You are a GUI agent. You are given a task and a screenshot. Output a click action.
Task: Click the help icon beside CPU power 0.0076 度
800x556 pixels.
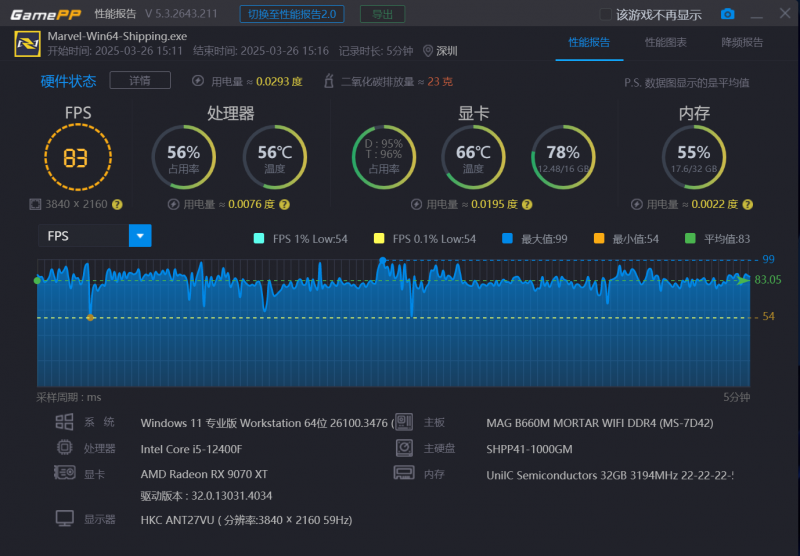point(285,205)
